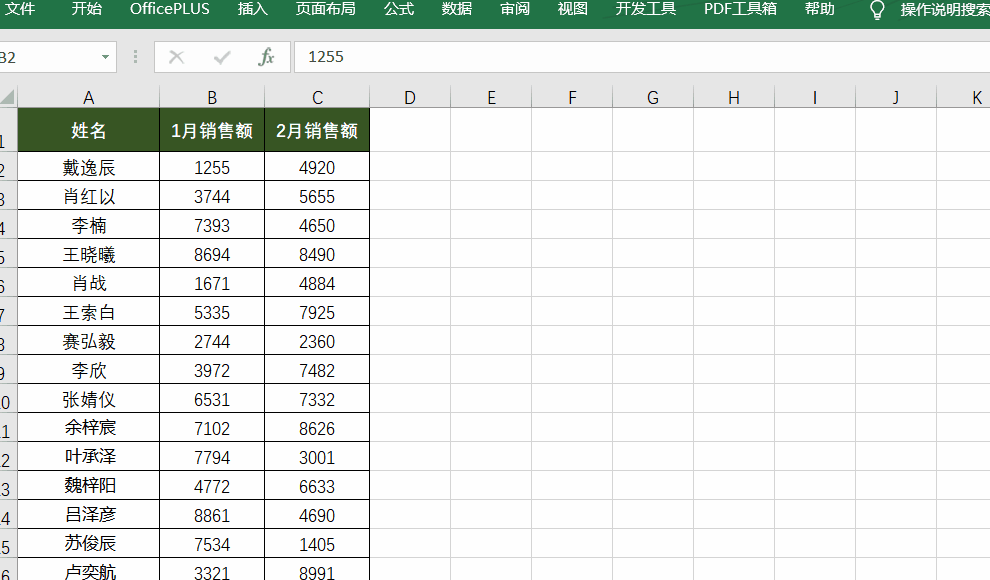
Task: Select column F header
Action: click(x=572, y=98)
